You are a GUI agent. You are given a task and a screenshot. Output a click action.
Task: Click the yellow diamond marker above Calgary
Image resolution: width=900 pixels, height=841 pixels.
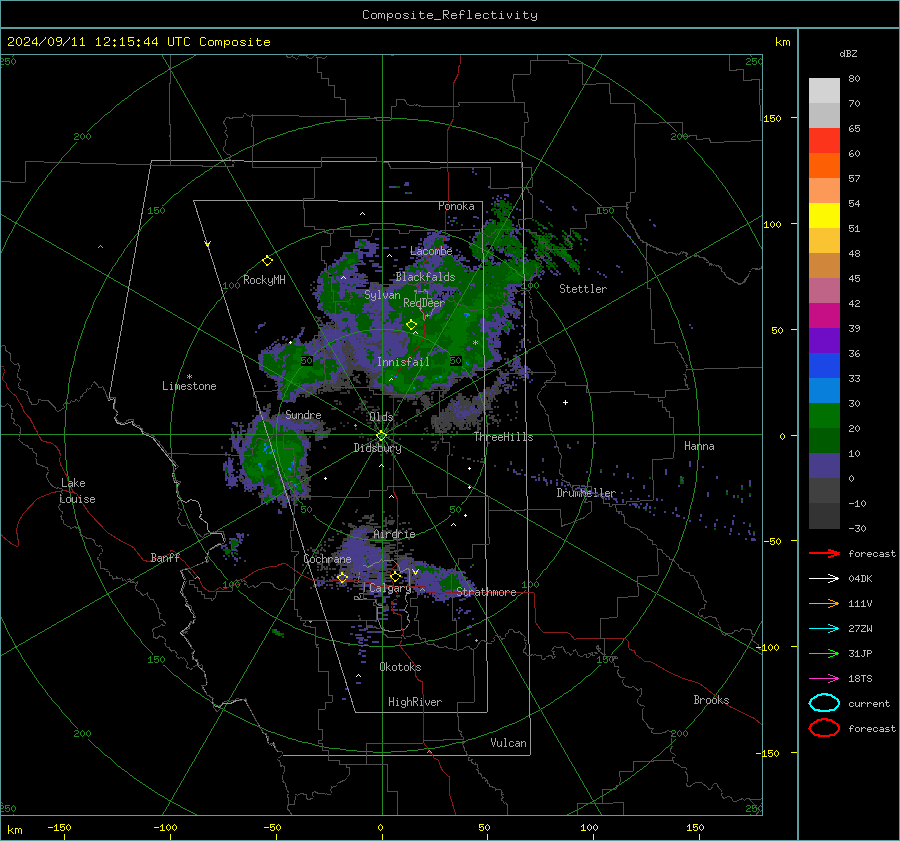point(395,576)
